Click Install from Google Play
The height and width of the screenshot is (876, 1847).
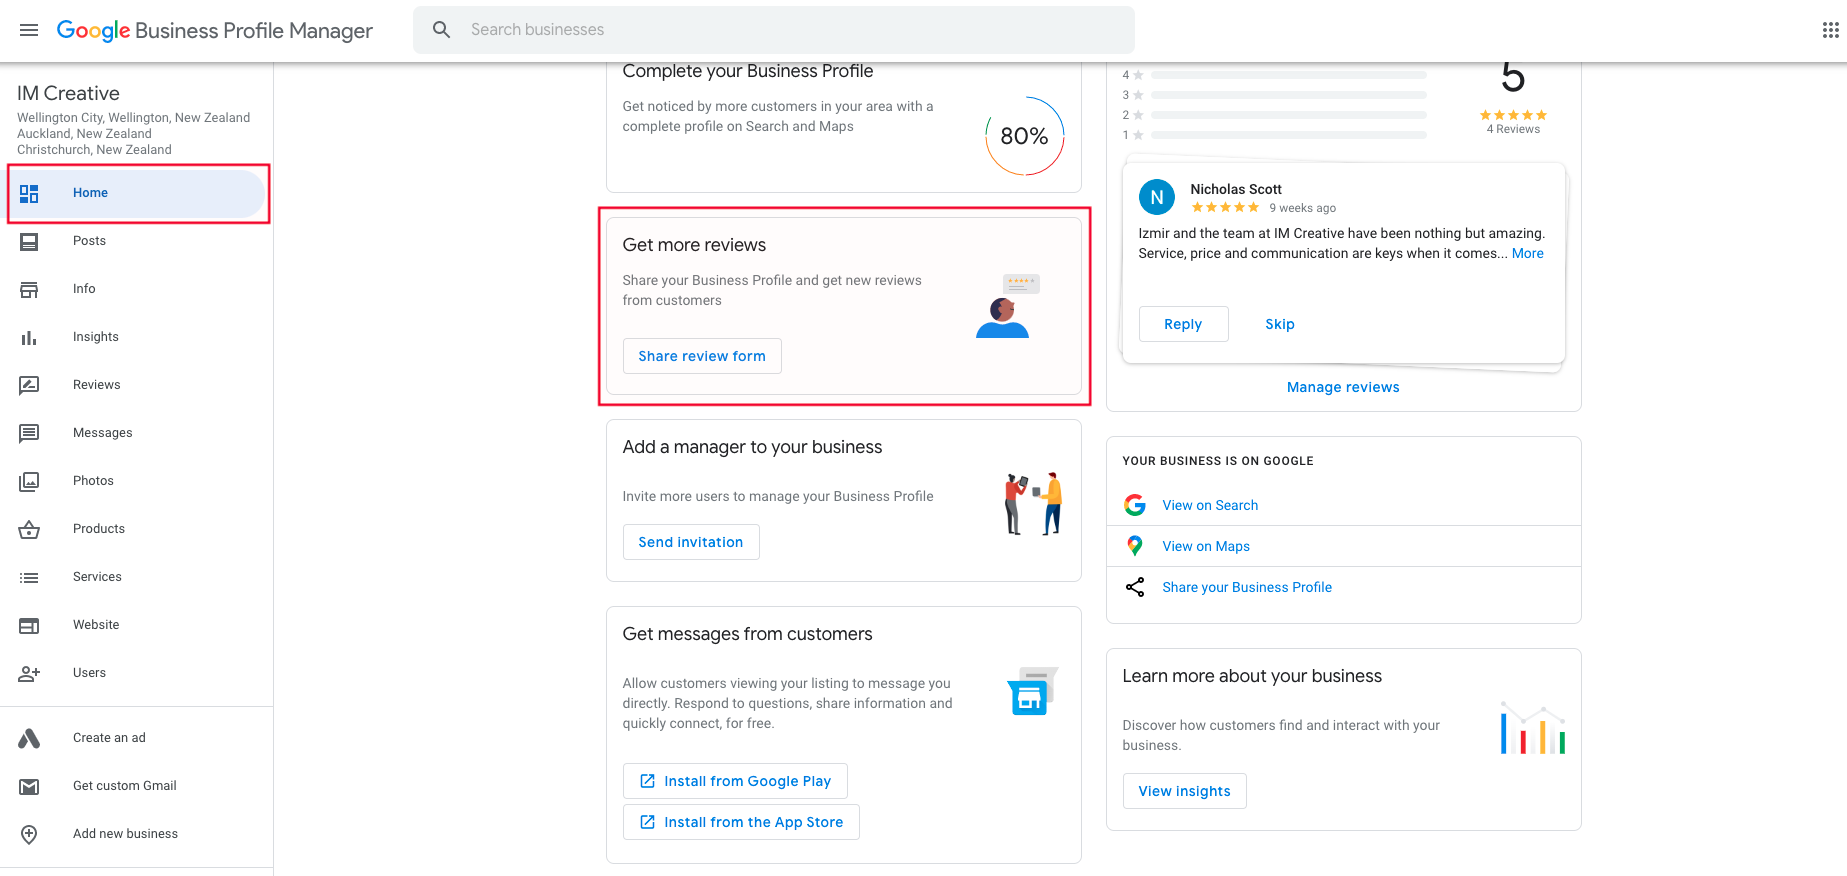735,781
